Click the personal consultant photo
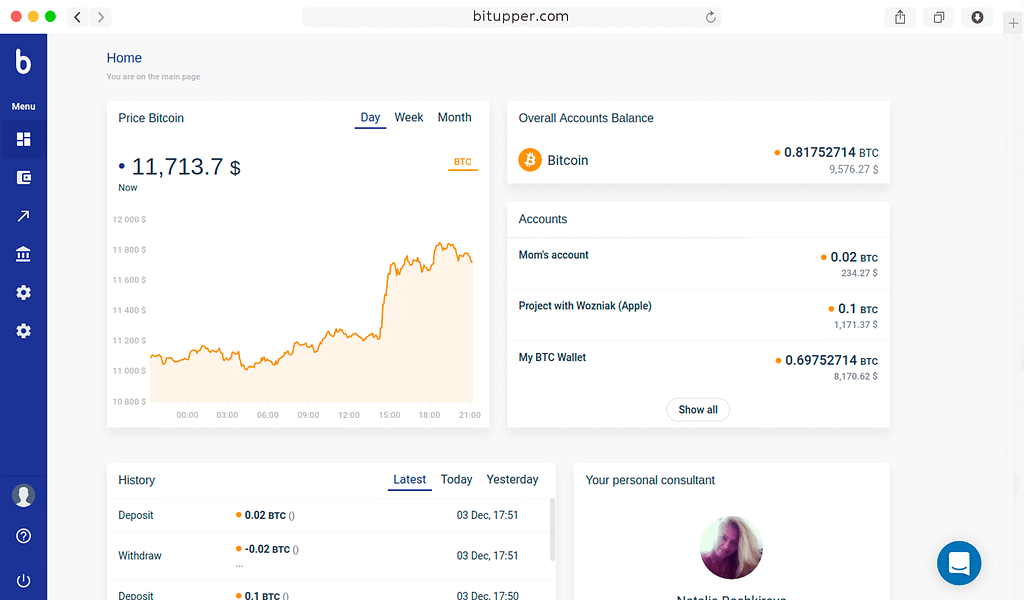 pyautogui.click(x=731, y=547)
